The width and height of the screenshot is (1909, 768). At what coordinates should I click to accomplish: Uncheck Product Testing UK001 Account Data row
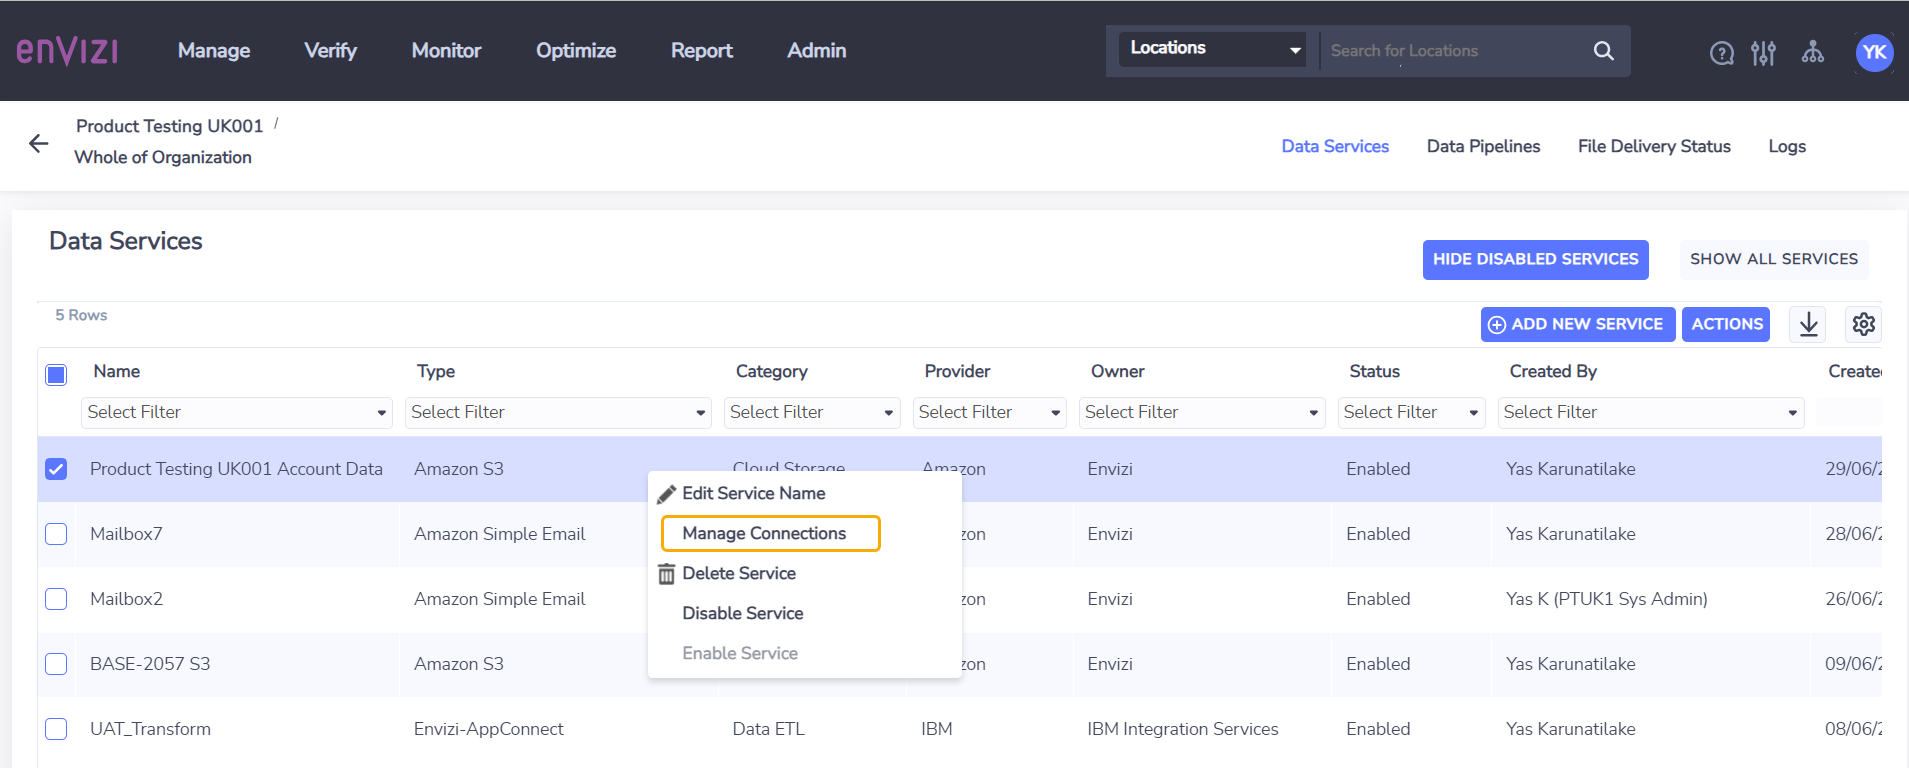(x=56, y=469)
